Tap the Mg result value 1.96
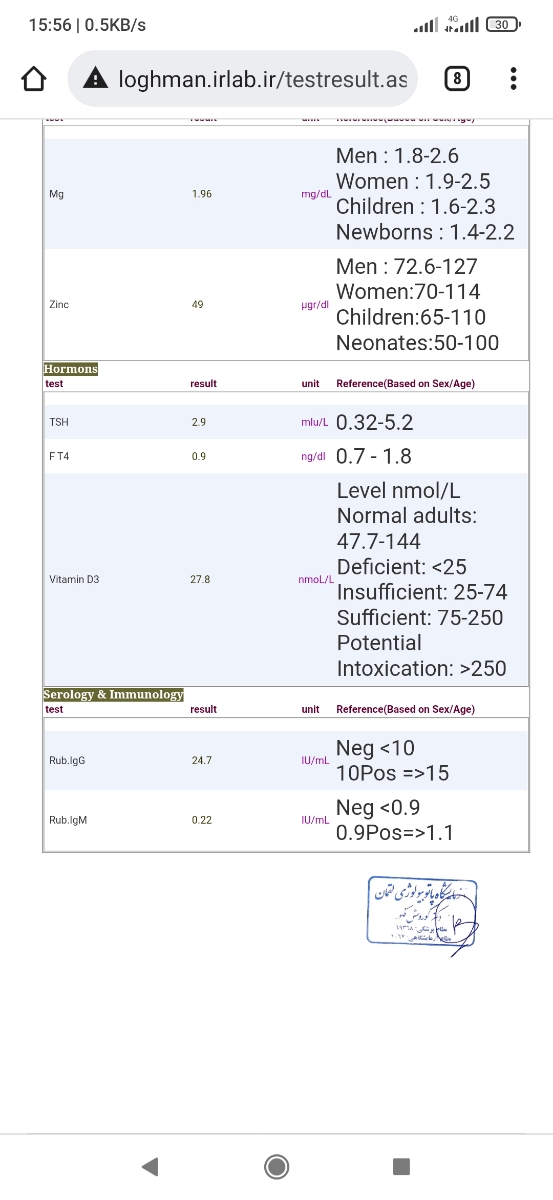This screenshot has height=1200, width=553. coord(201,193)
